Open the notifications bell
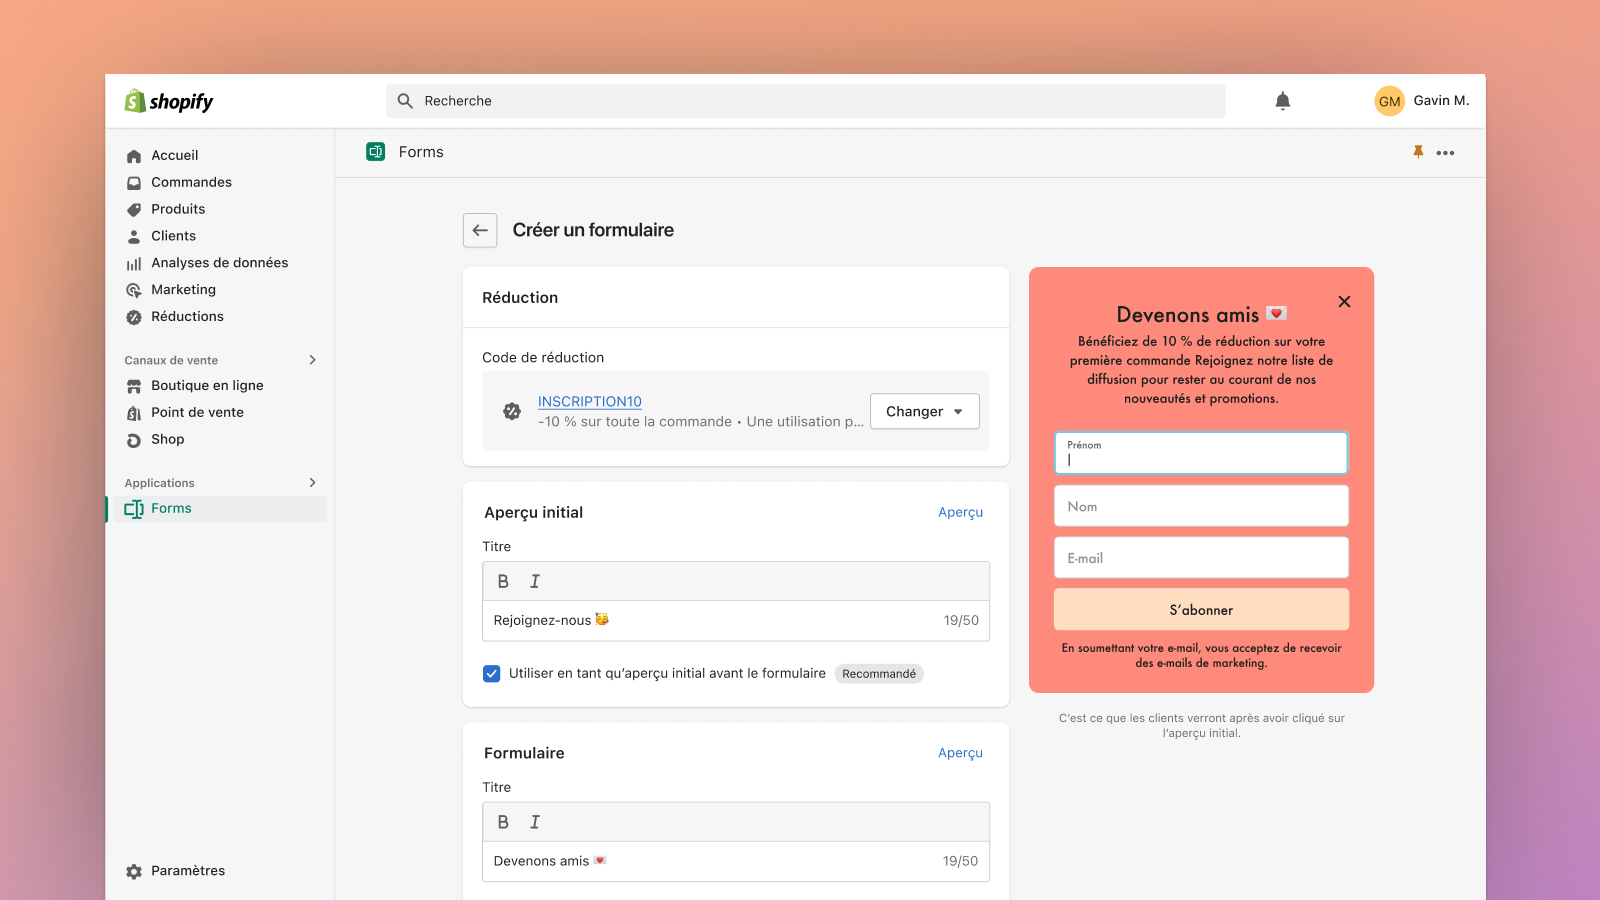 pos(1283,101)
